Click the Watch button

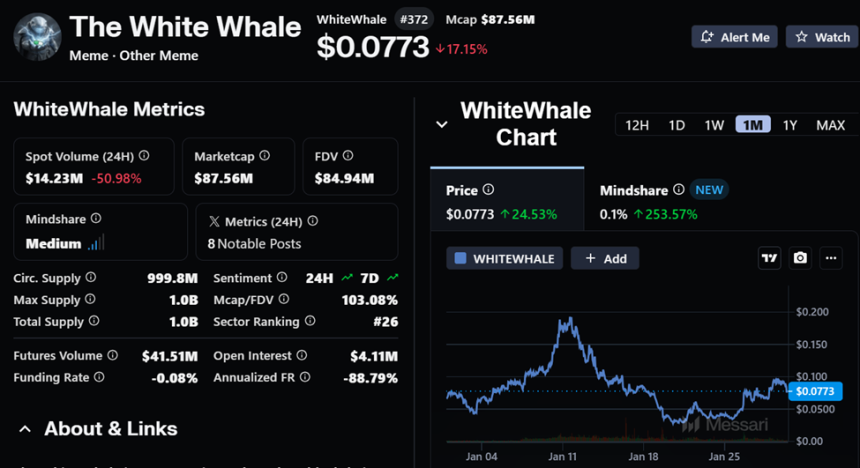tap(821, 37)
